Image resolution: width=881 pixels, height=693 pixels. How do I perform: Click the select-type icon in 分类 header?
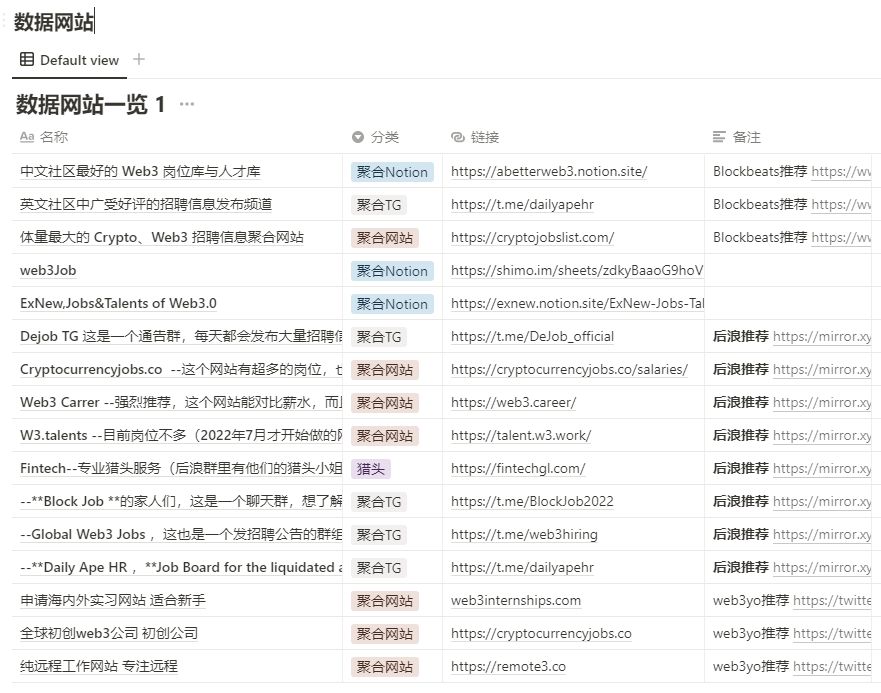click(358, 137)
